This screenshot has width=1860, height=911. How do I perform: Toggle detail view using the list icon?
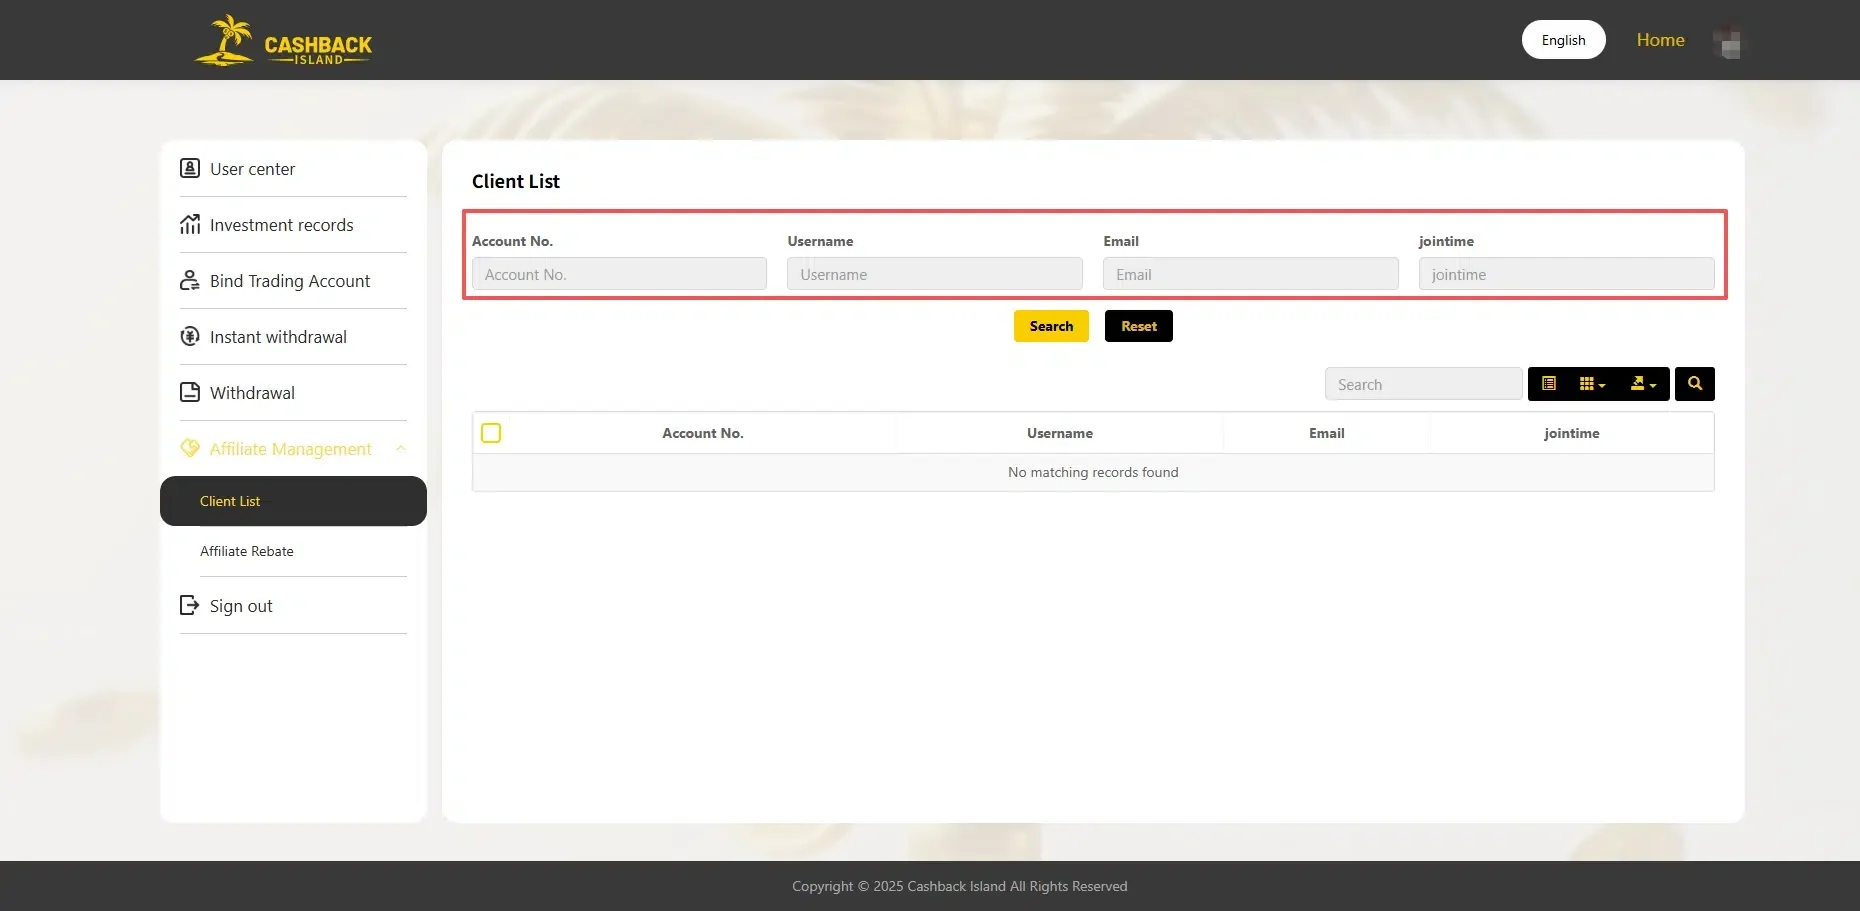coord(1549,383)
